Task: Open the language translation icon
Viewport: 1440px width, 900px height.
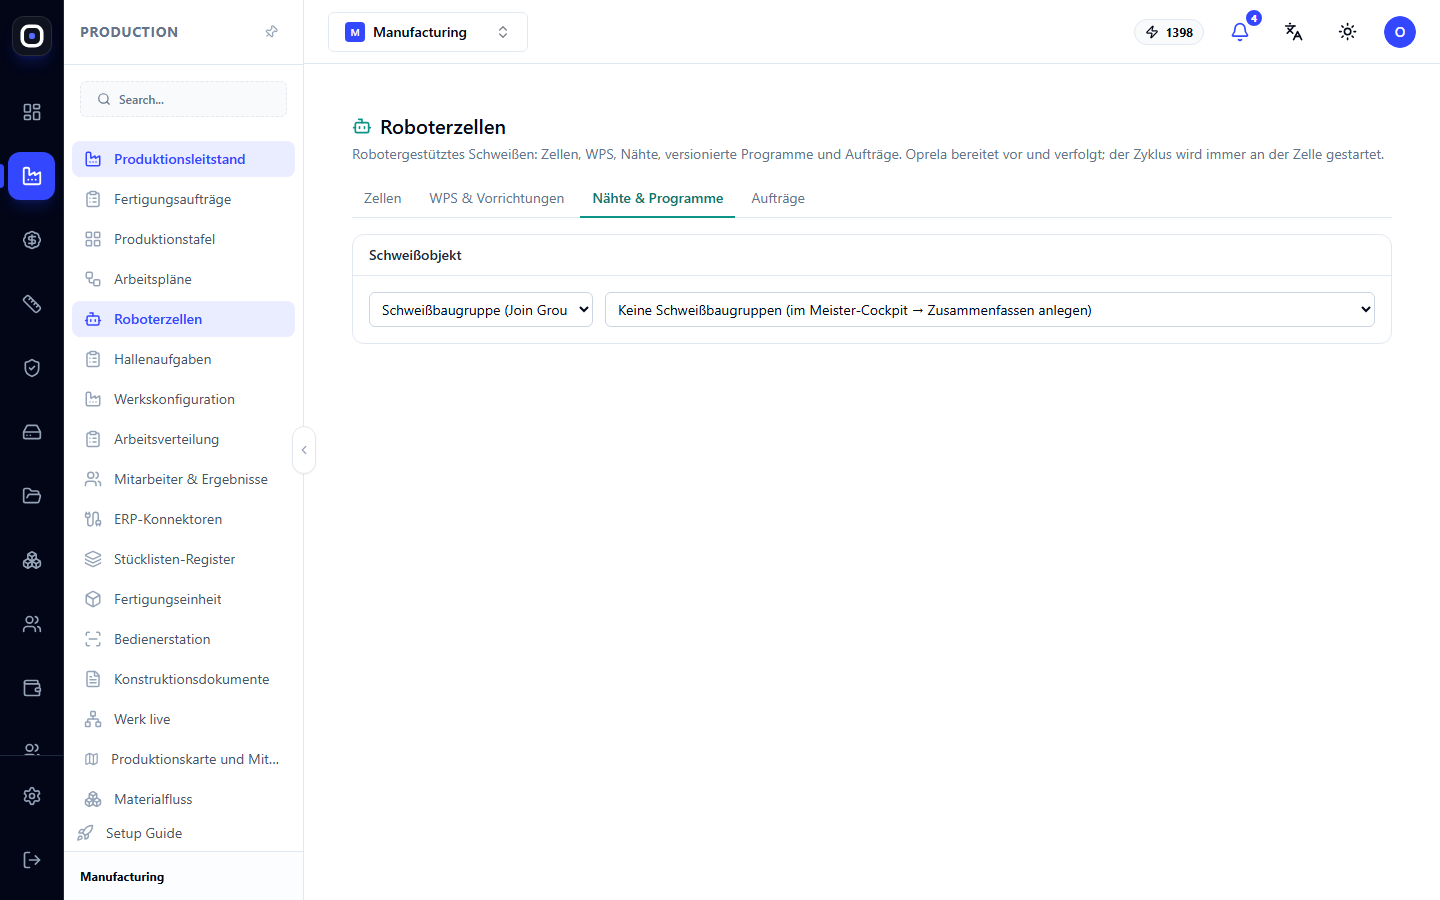Action: coord(1294,32)
